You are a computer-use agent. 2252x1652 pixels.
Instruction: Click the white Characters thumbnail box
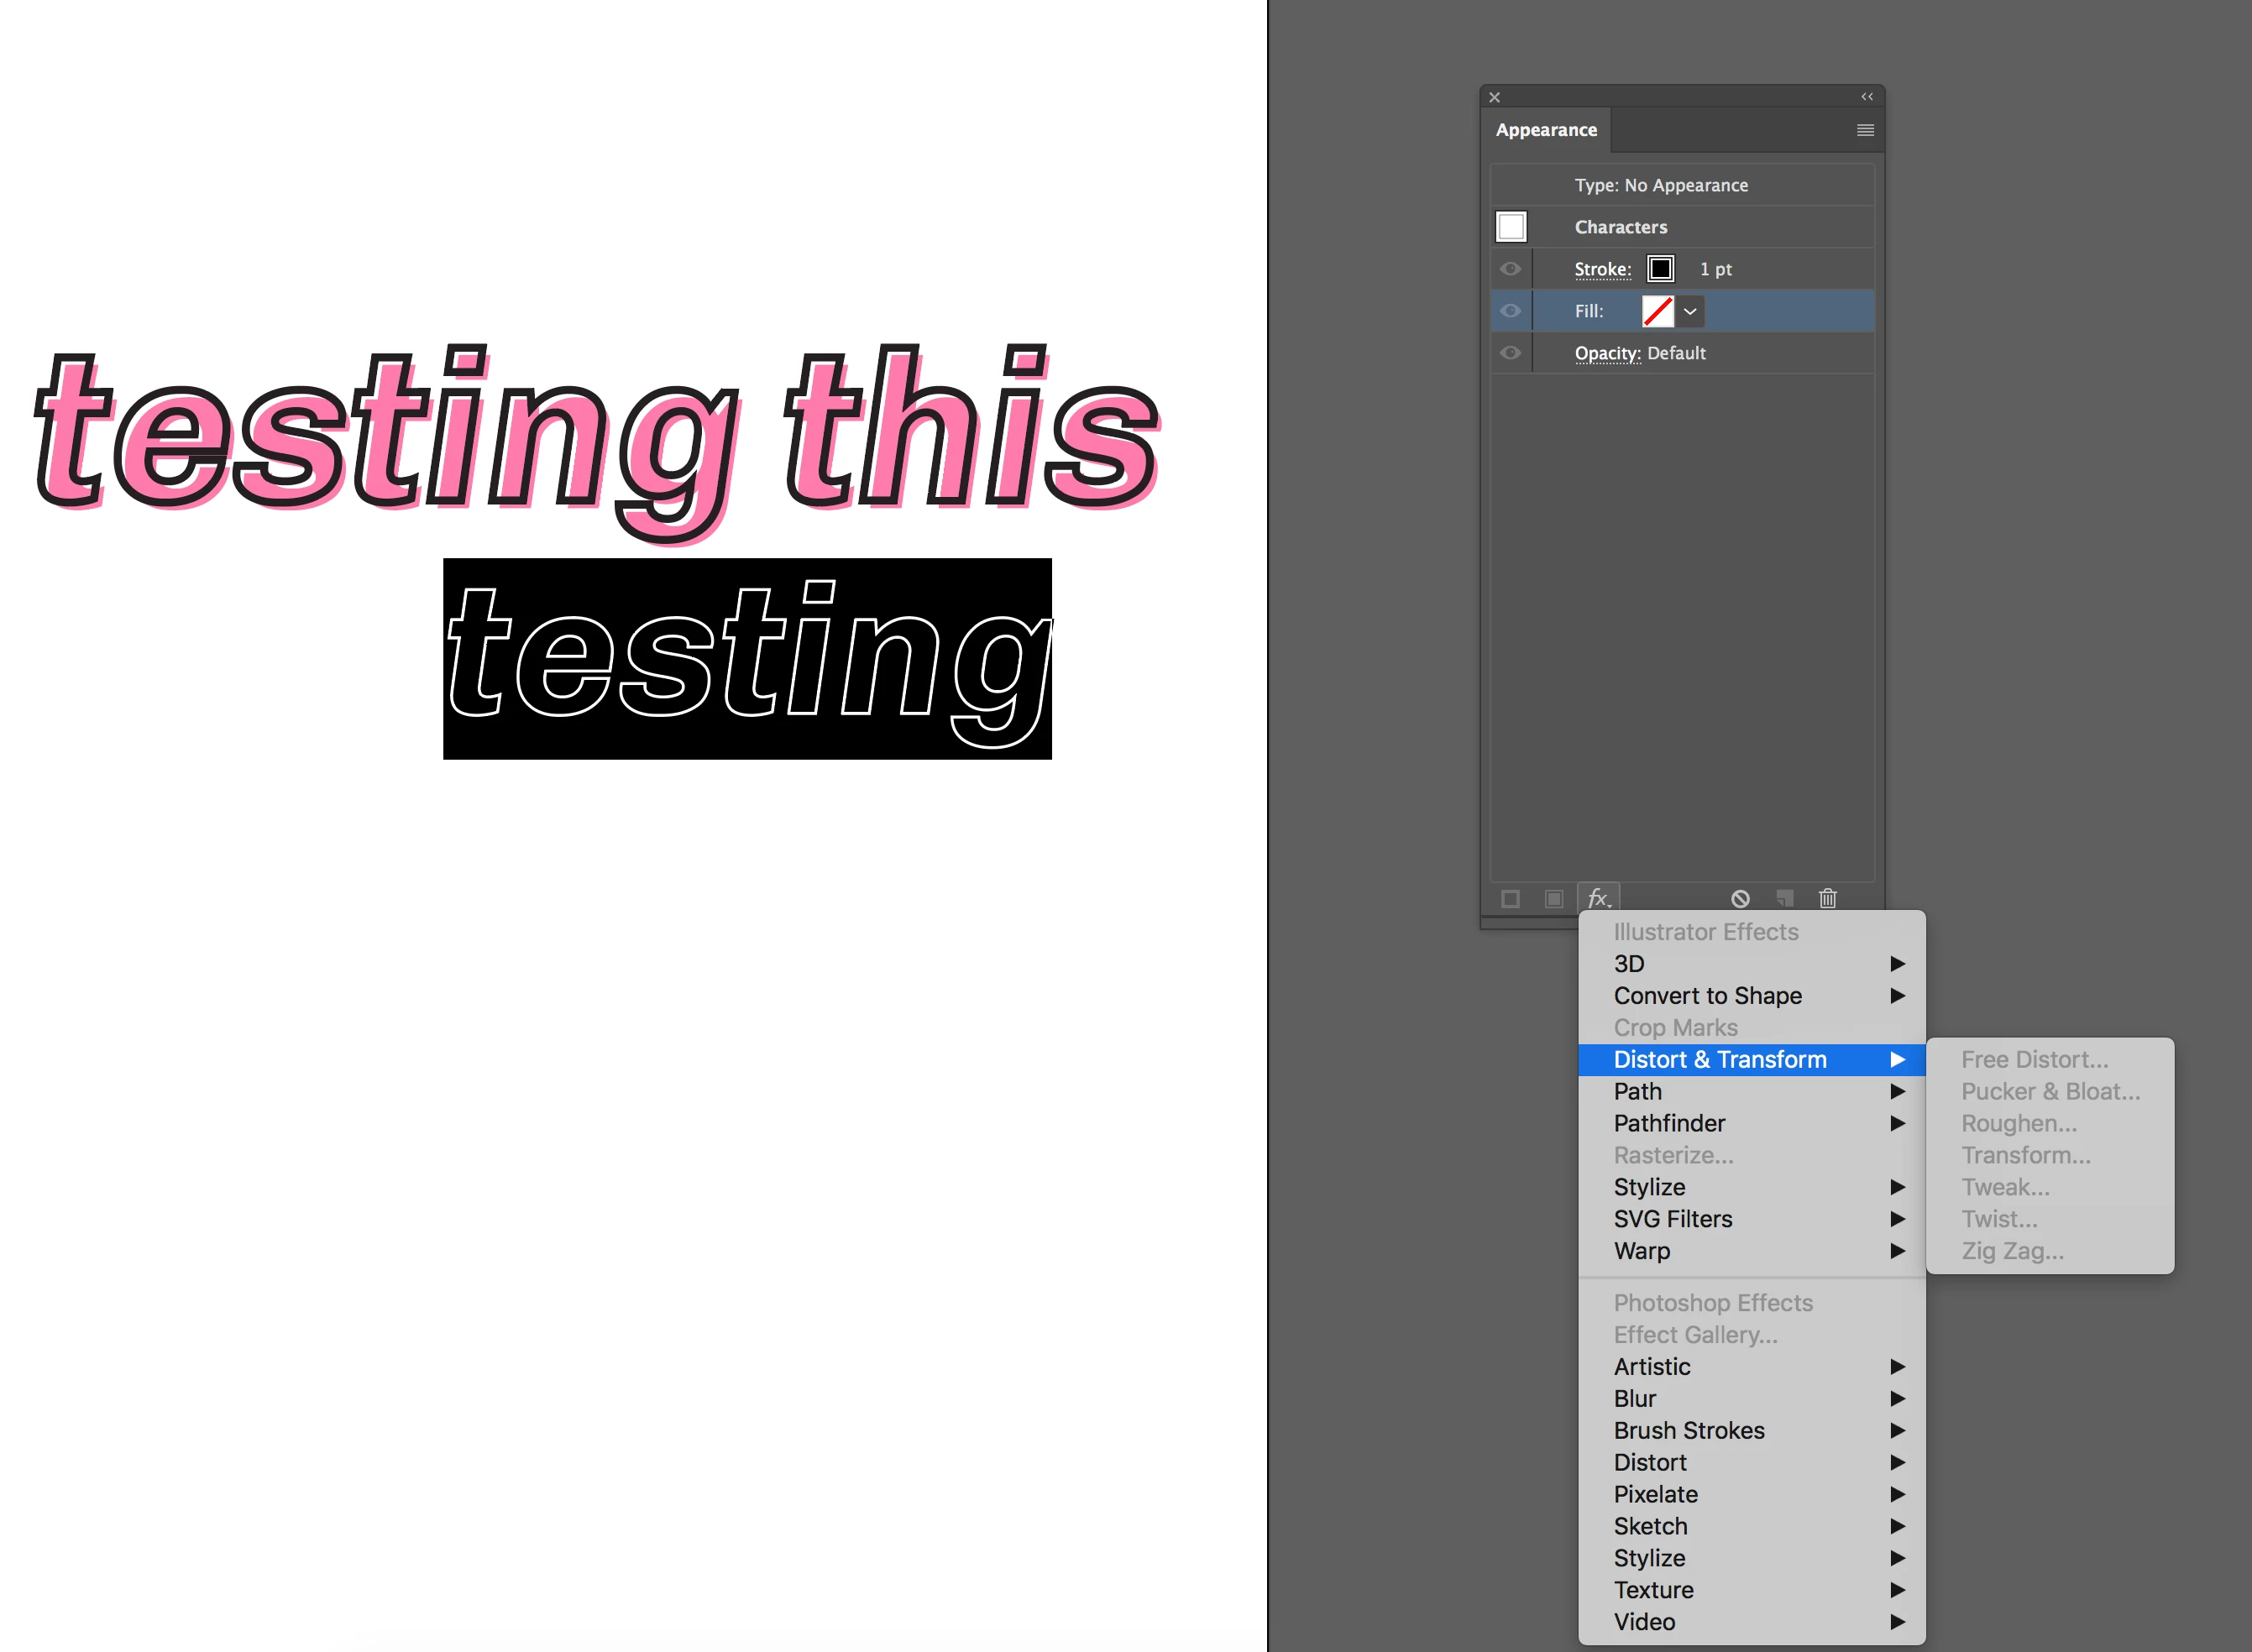pyautogui.click(x=1511, y=227)
